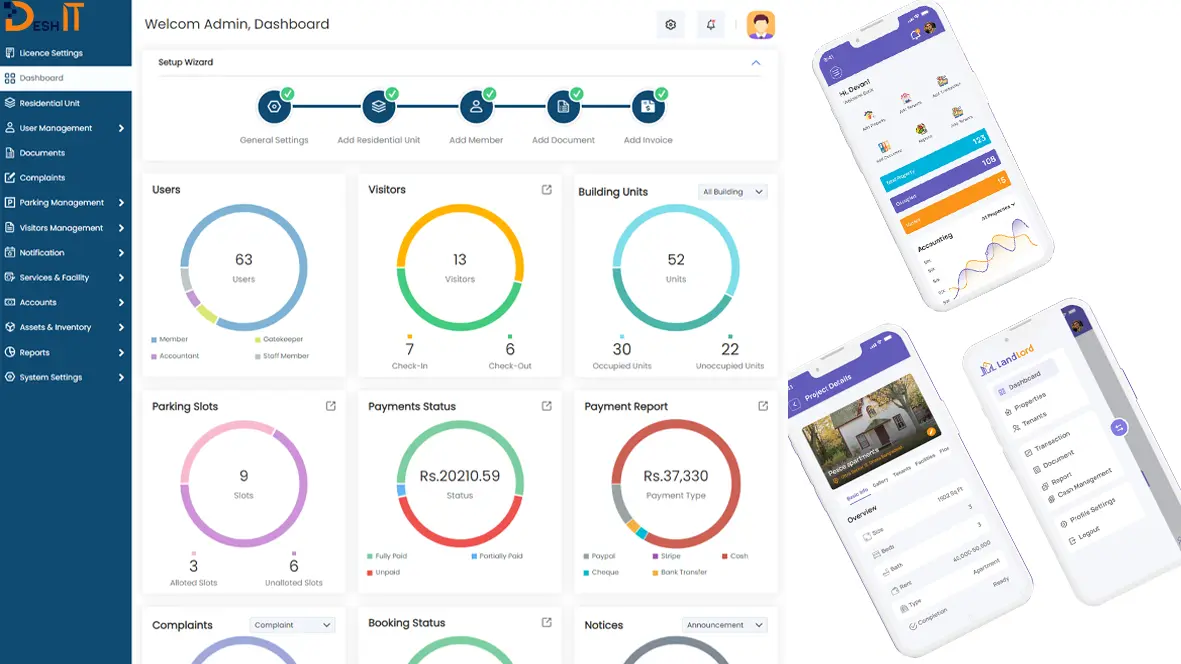The image size is (1181, 664).
Task: Select the Add Residential Unit step icon
Action: [378, 107]
